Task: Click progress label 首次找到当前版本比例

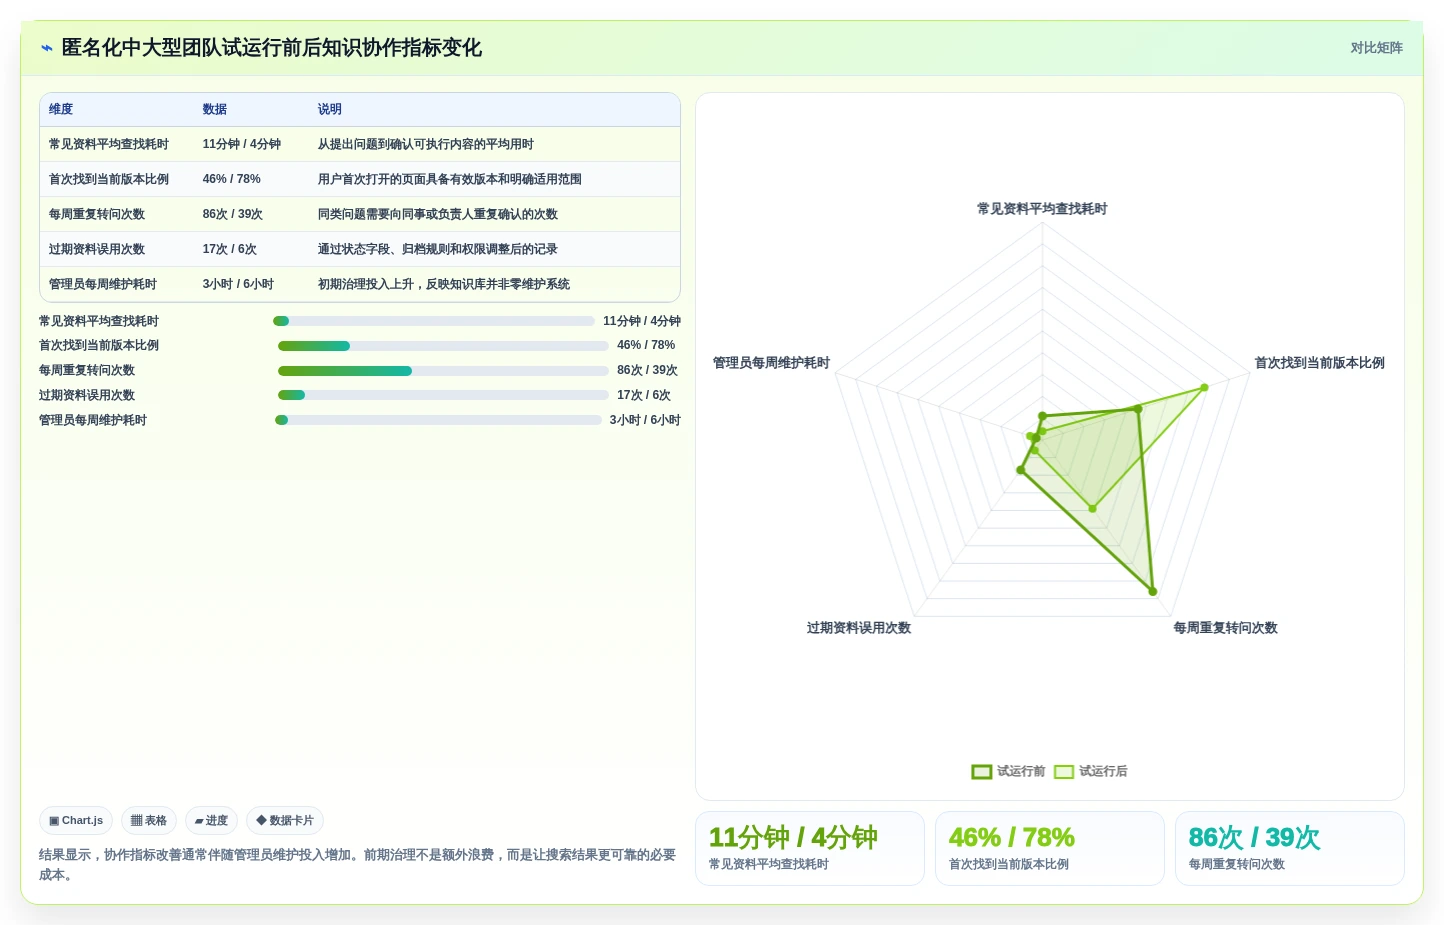Action: [99, 346]
